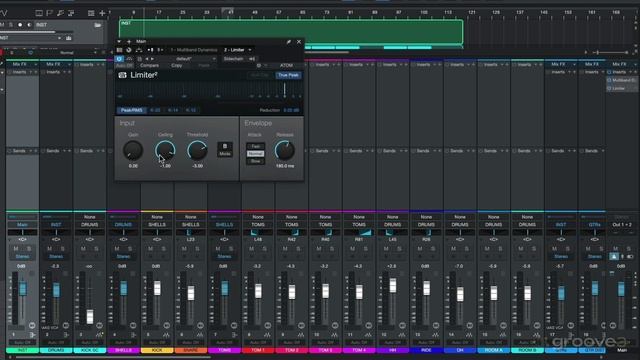Viewport: 640px width, 360px height.
Task: Open INST track instrument editor icon
Action: tap(69, 38)
